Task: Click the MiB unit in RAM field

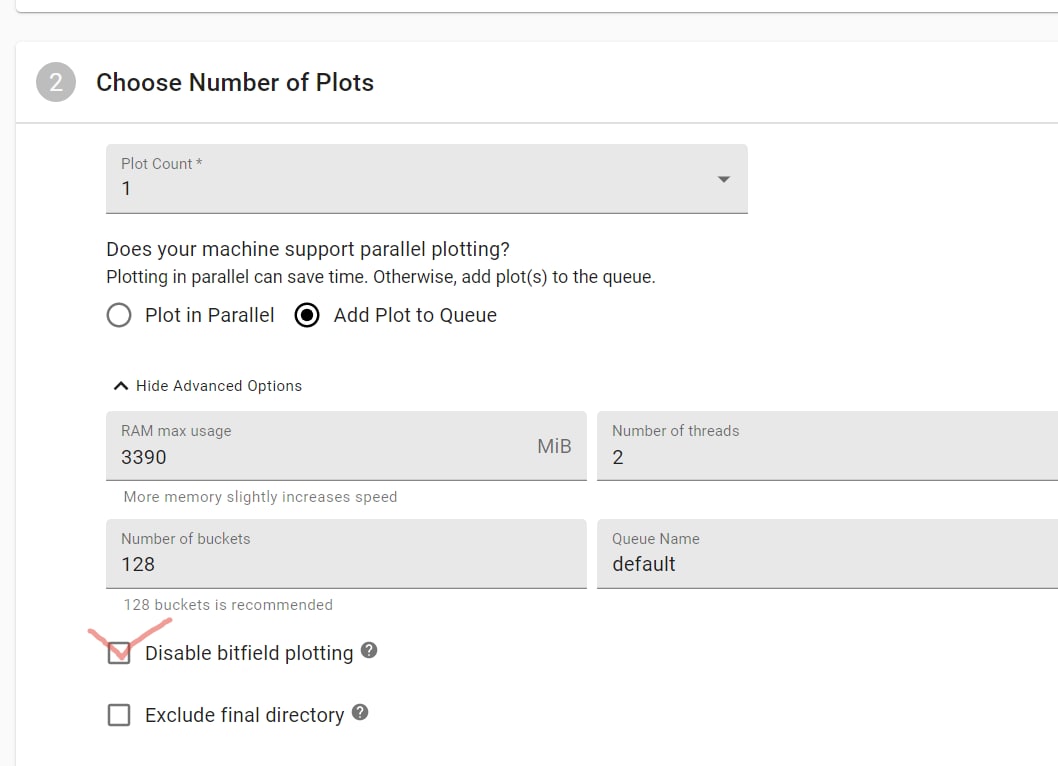Action: coord(554,446)
